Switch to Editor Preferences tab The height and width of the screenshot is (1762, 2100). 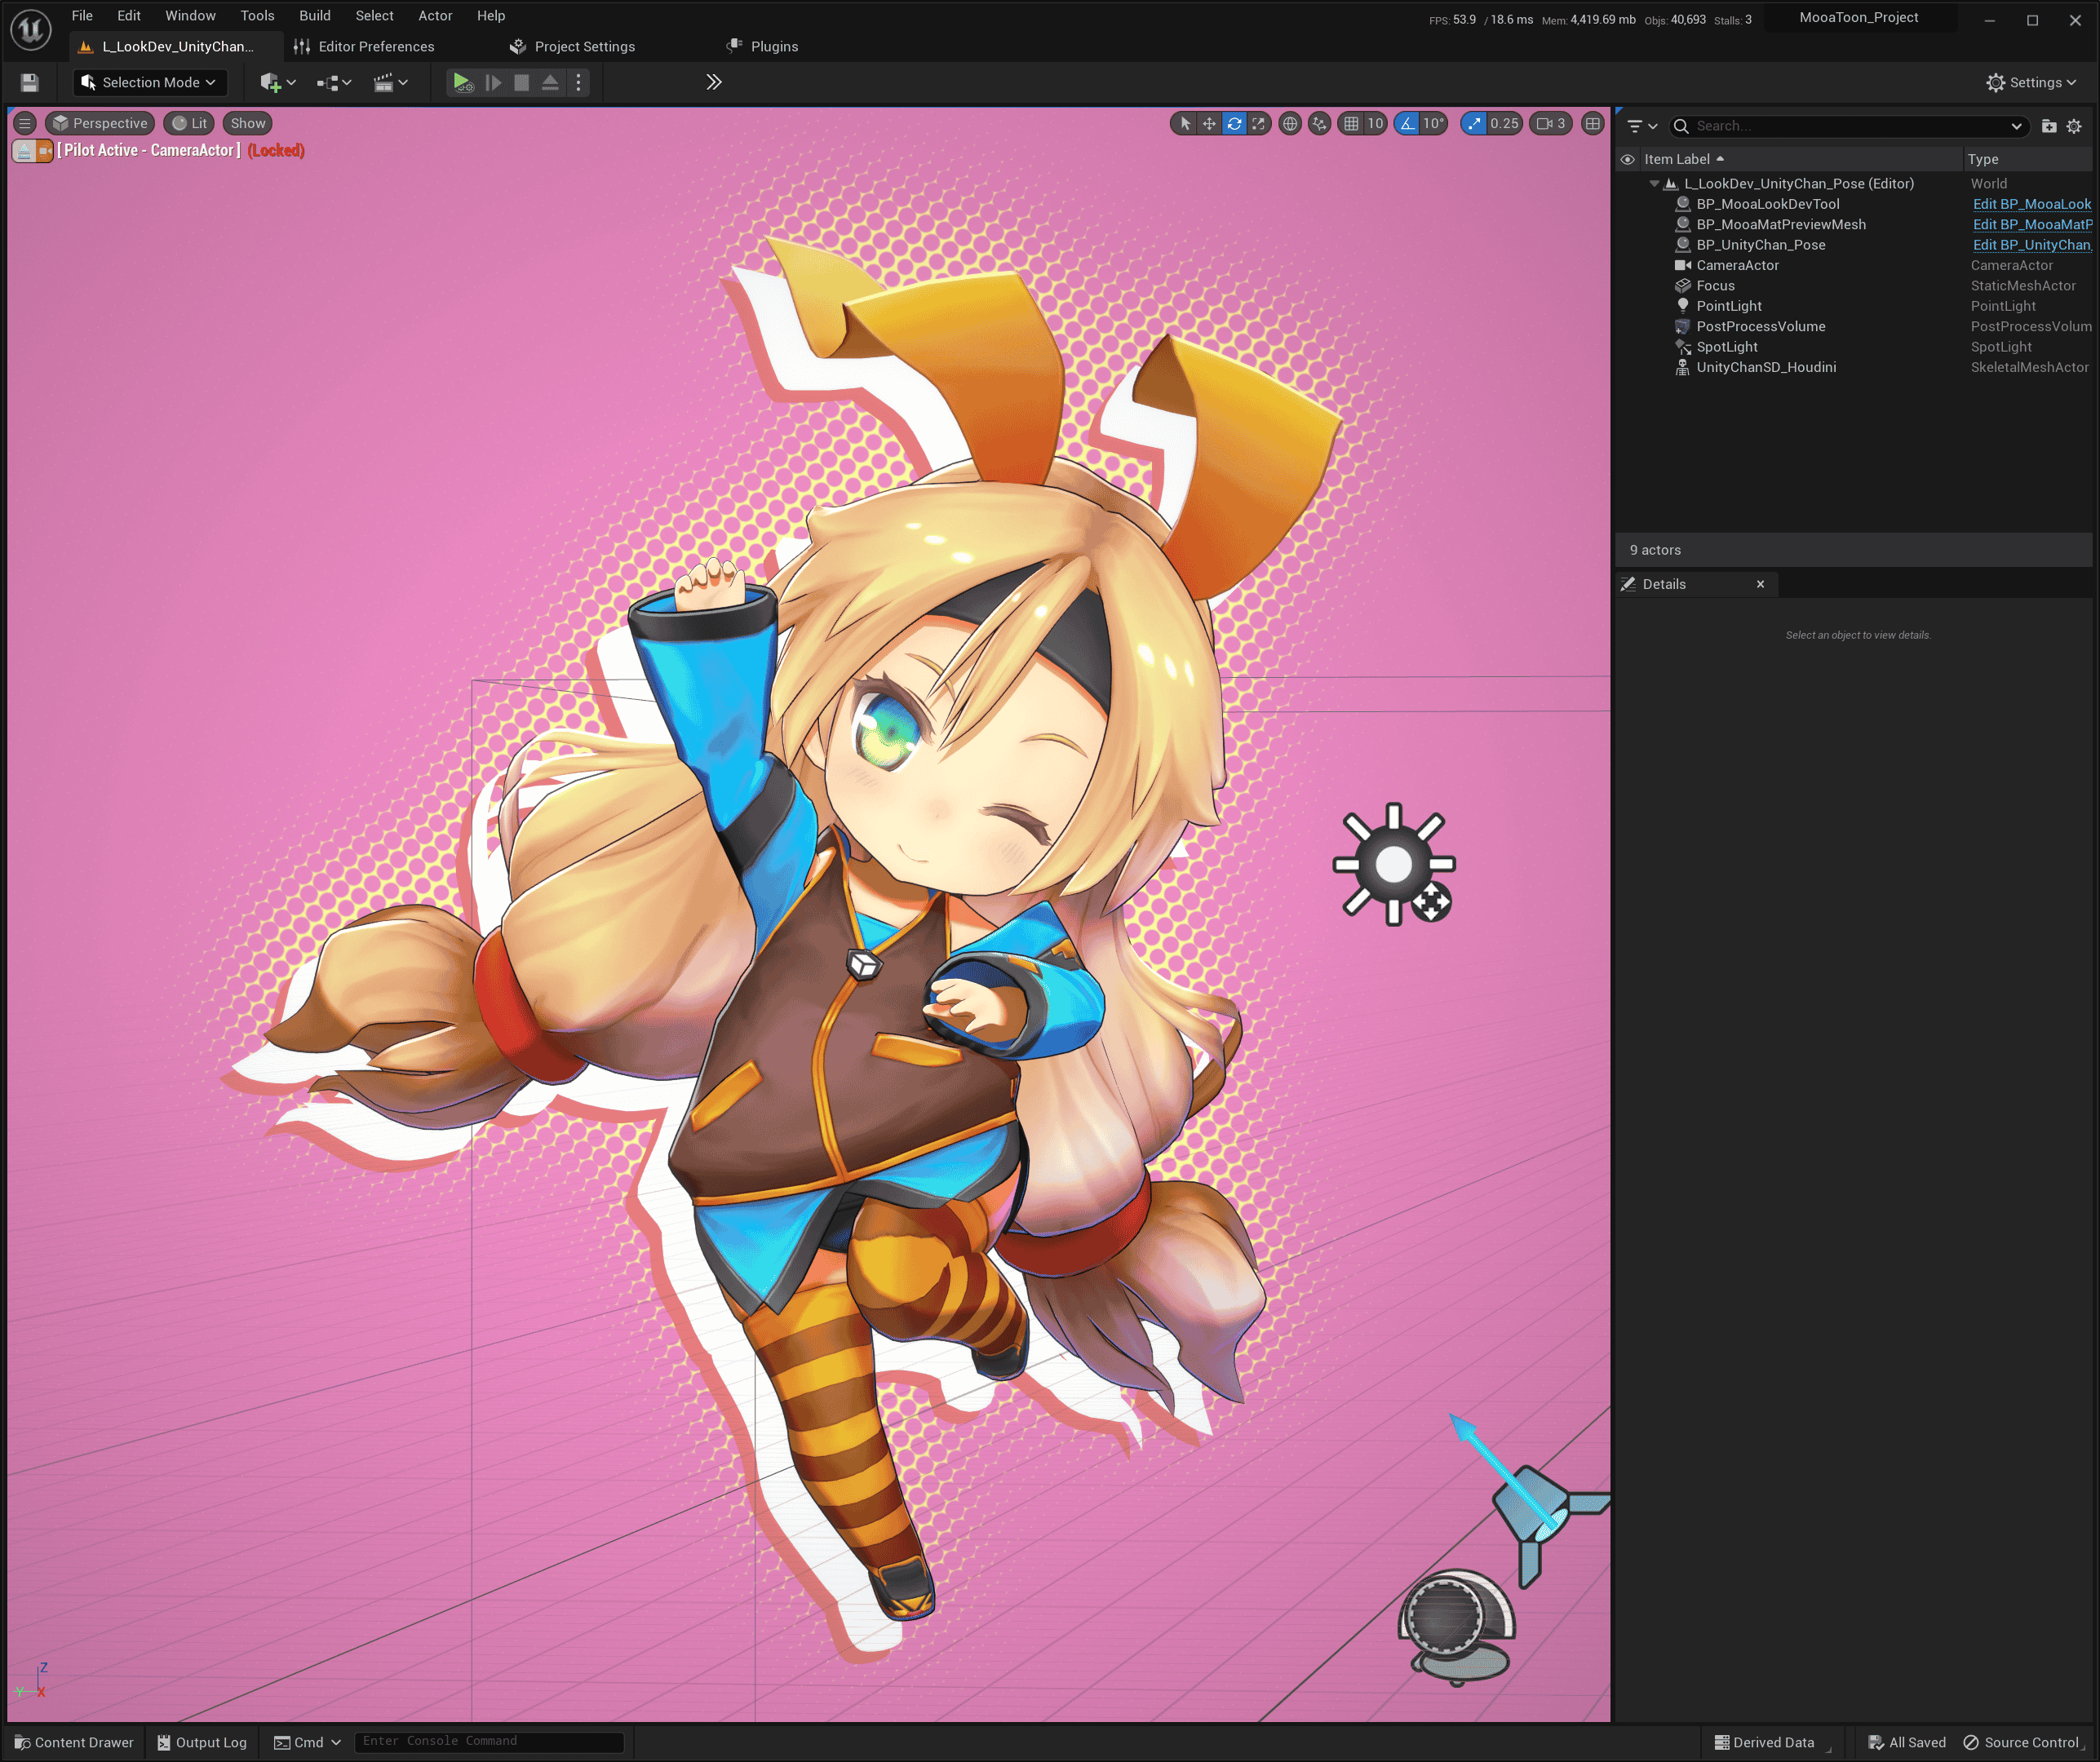(x=365, y=46)
